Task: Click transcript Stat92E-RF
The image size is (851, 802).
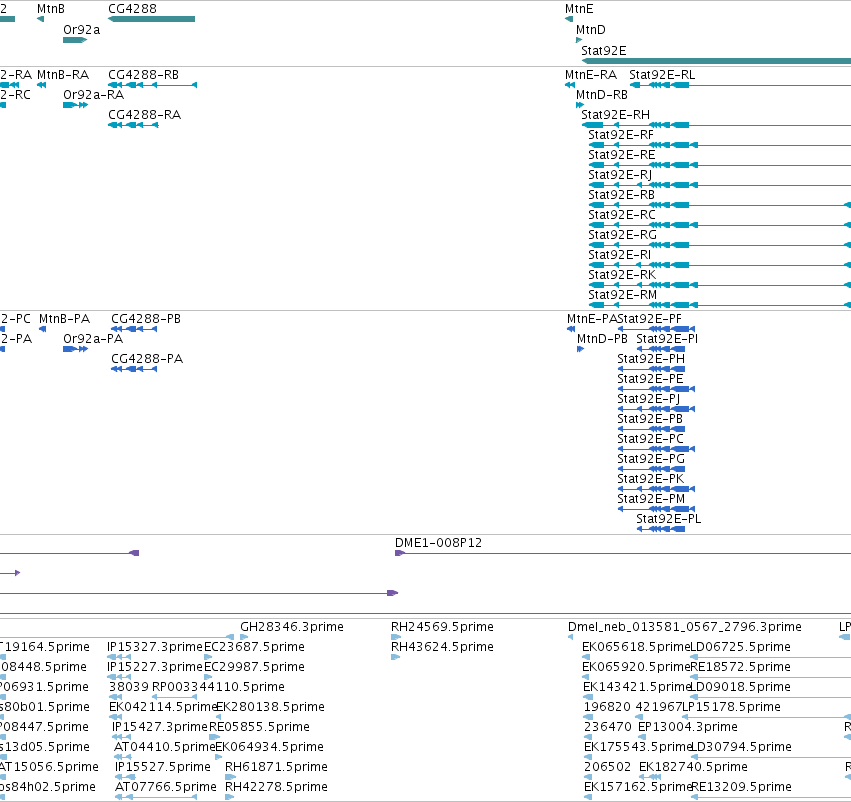Action: point(621,135)
